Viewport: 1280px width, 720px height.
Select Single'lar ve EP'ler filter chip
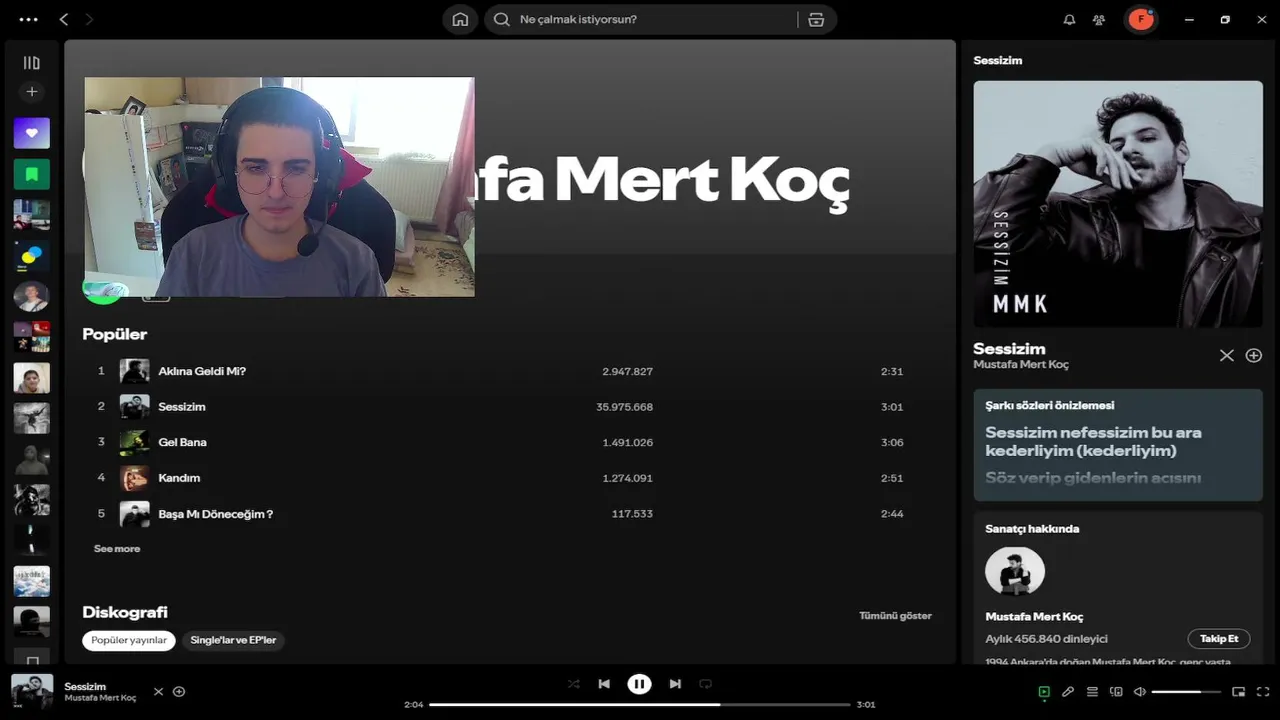click(233, 640)
